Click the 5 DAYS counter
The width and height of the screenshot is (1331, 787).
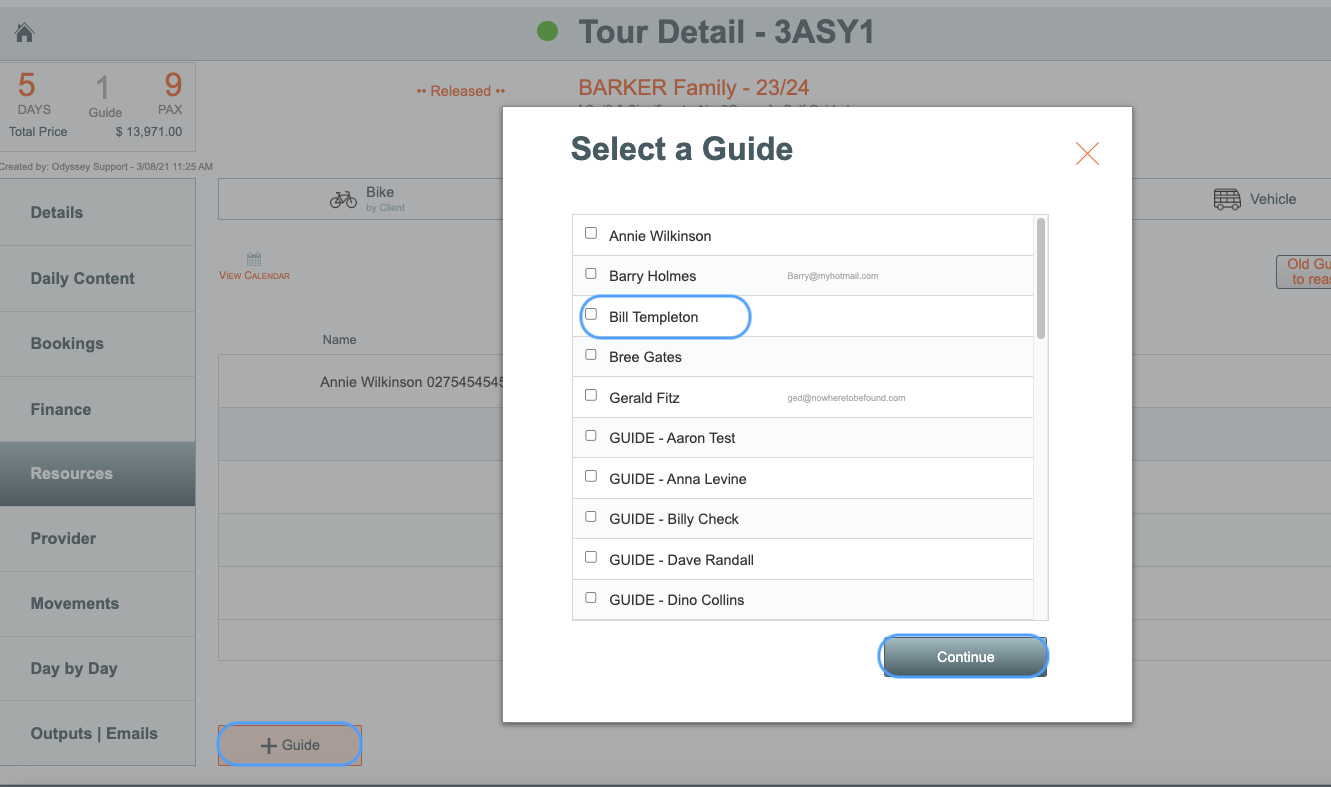coord(32,93)
